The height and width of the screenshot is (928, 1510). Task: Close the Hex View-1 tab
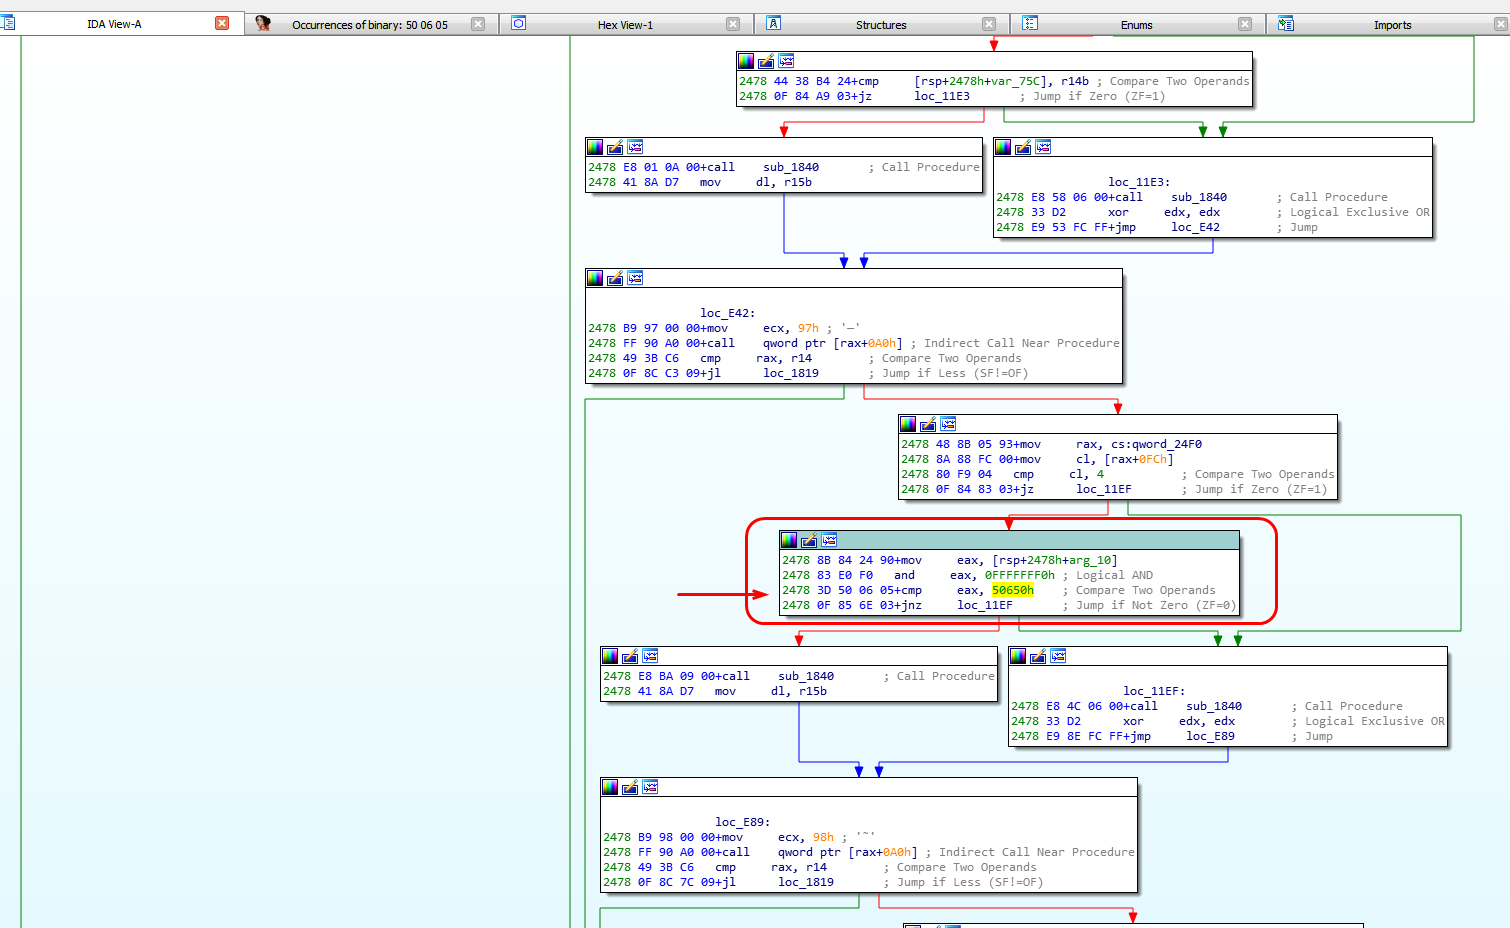click(733, 24)
